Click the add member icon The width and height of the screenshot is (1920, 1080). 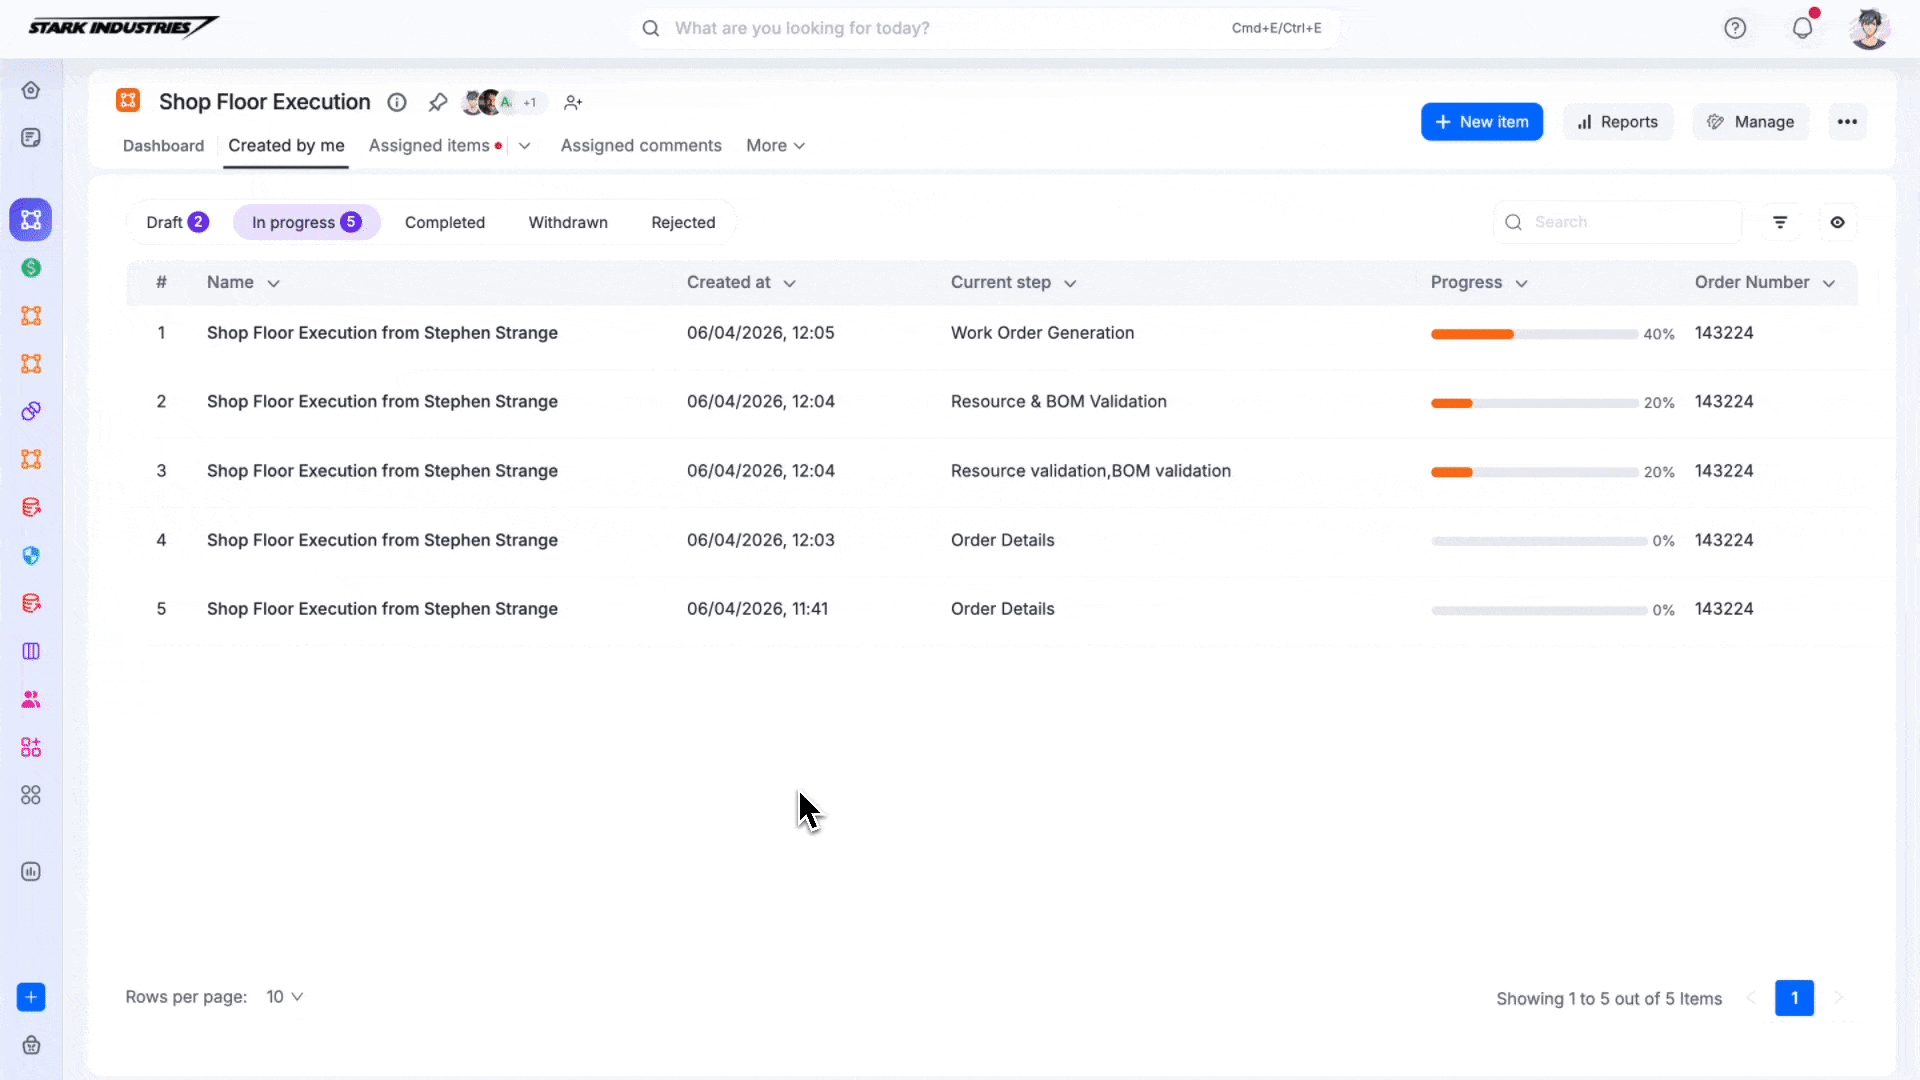[573, 102]
